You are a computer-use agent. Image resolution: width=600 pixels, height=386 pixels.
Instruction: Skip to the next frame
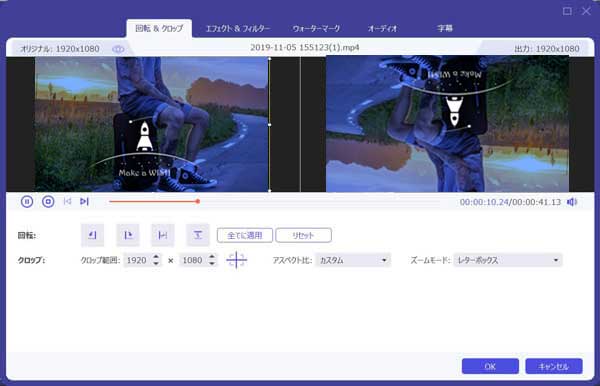(x=85, y=201)
